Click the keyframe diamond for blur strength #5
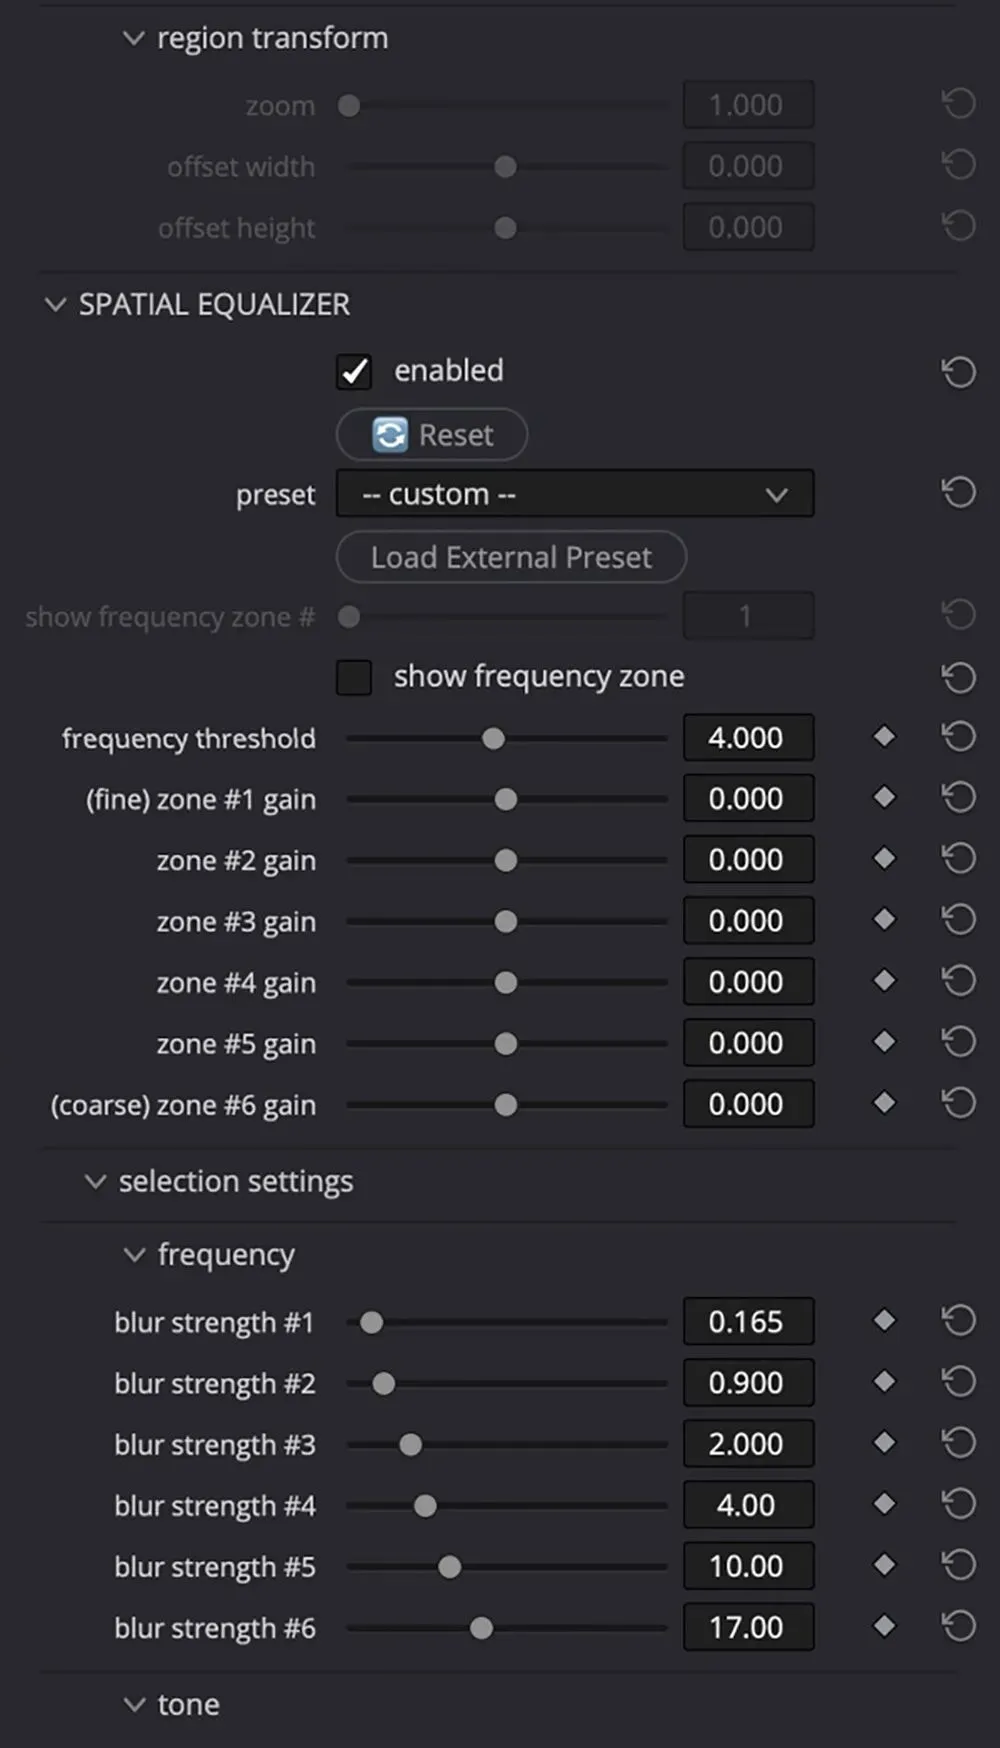Viewport: 1000px width, 1748px height. (884, 1565)
